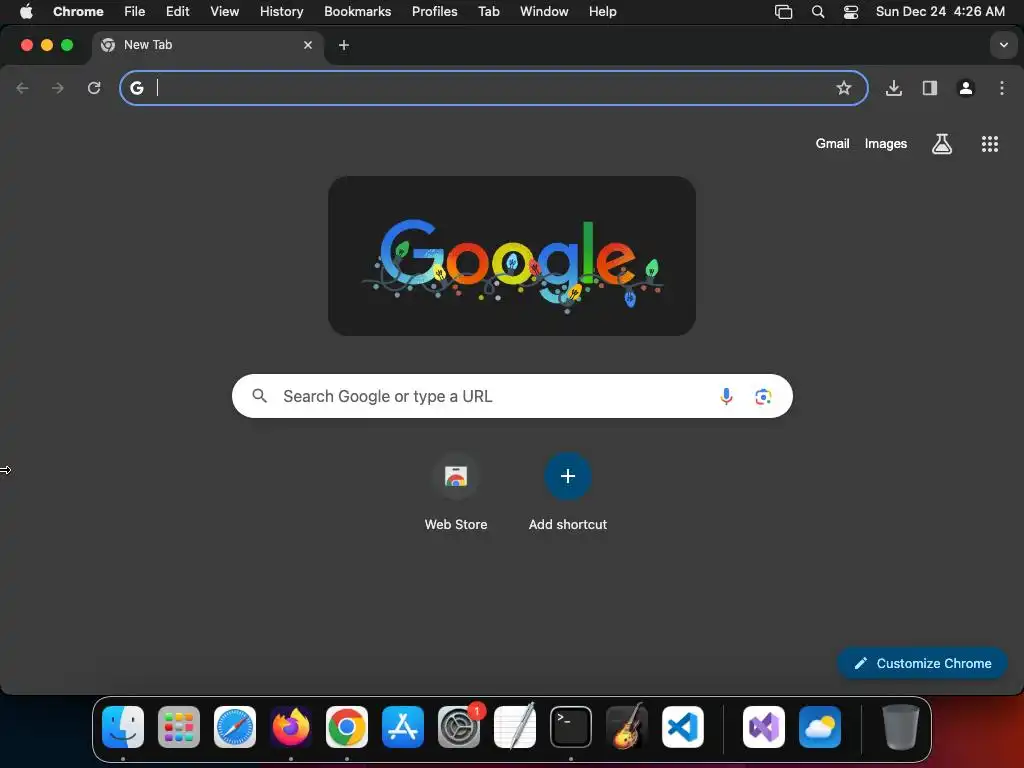The image size is (1024, 768).
Task: Launch Safari from the dock
Action: (x=234, y=727)
